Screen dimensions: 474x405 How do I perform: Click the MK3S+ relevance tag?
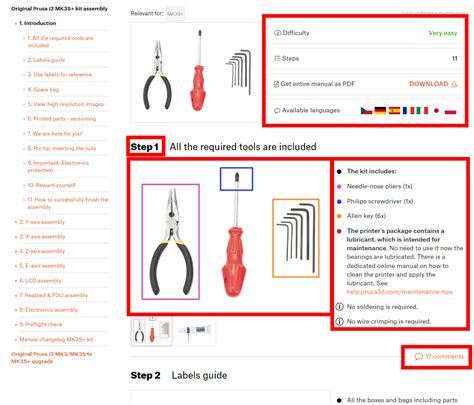tap(175, 14)
